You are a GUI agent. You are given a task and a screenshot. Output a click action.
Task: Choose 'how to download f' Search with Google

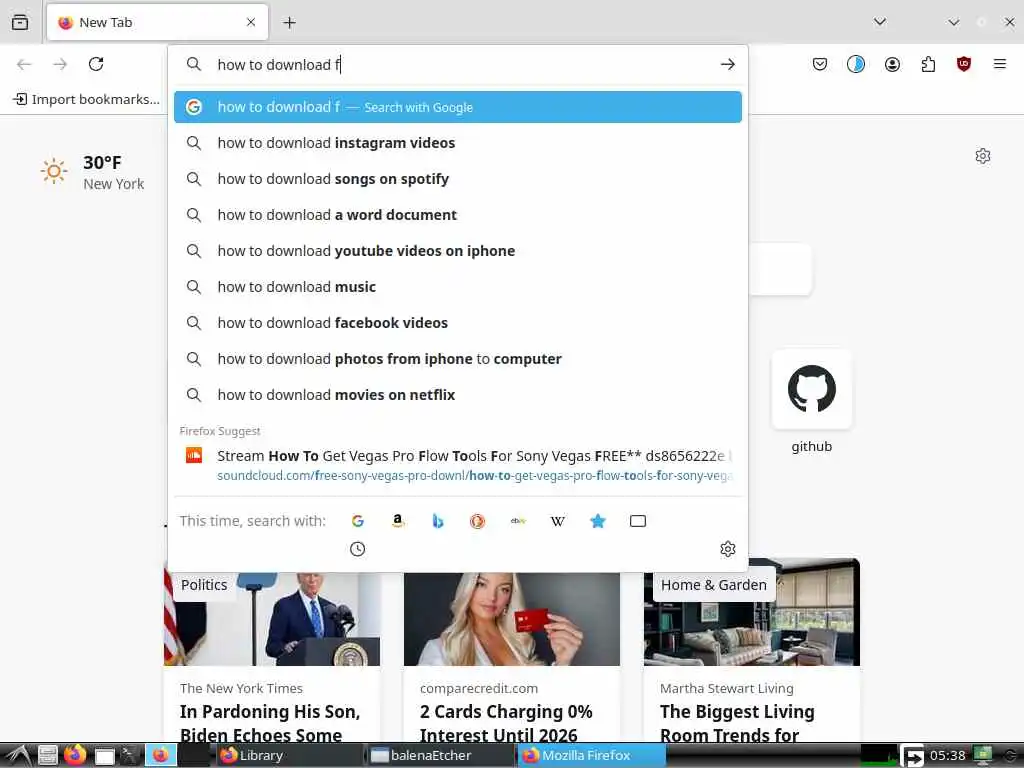(x=458, y=107)
